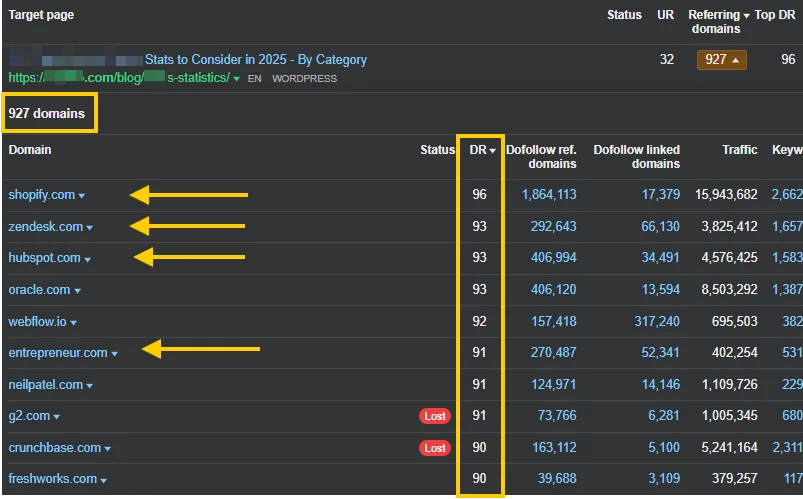Image resolution: width=803 pixels, height=499 pixels.
Task: Select shopify.com traffic value 15,943,682
Action: click(x=726, y=195)
